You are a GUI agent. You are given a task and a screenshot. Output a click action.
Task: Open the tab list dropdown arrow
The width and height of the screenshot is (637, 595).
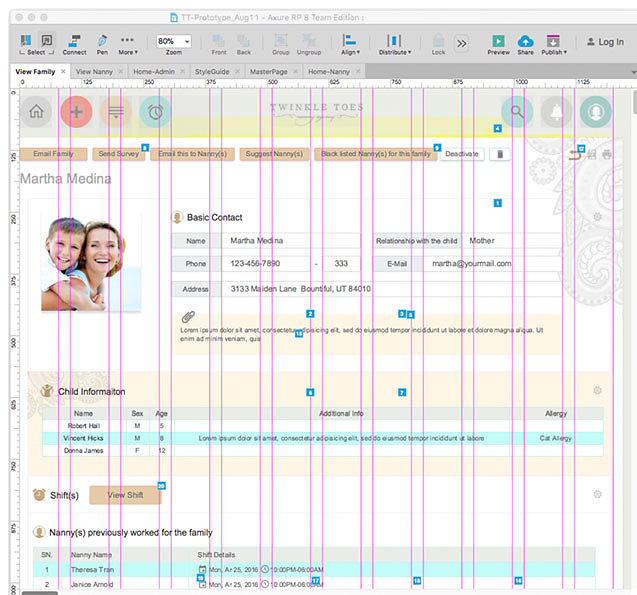(x=633, y=72)
